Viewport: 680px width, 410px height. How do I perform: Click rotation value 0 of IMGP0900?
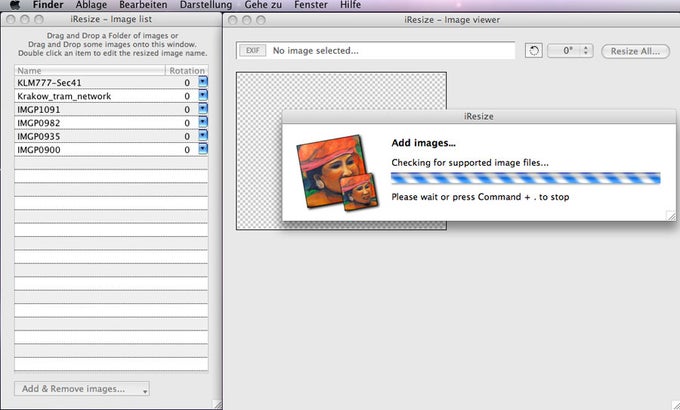[x=187, y=150]
